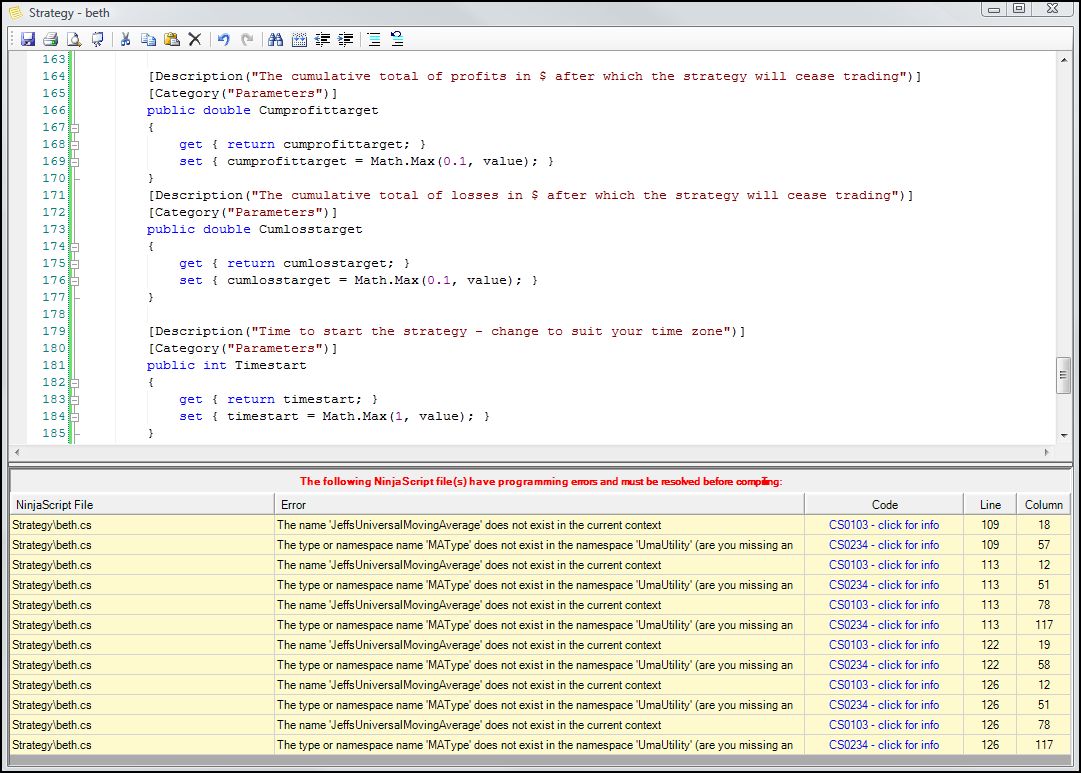Collapse the get accessor at line 175
The width and height of the screenshot is (1081, 773).
(x=74, y=264)
